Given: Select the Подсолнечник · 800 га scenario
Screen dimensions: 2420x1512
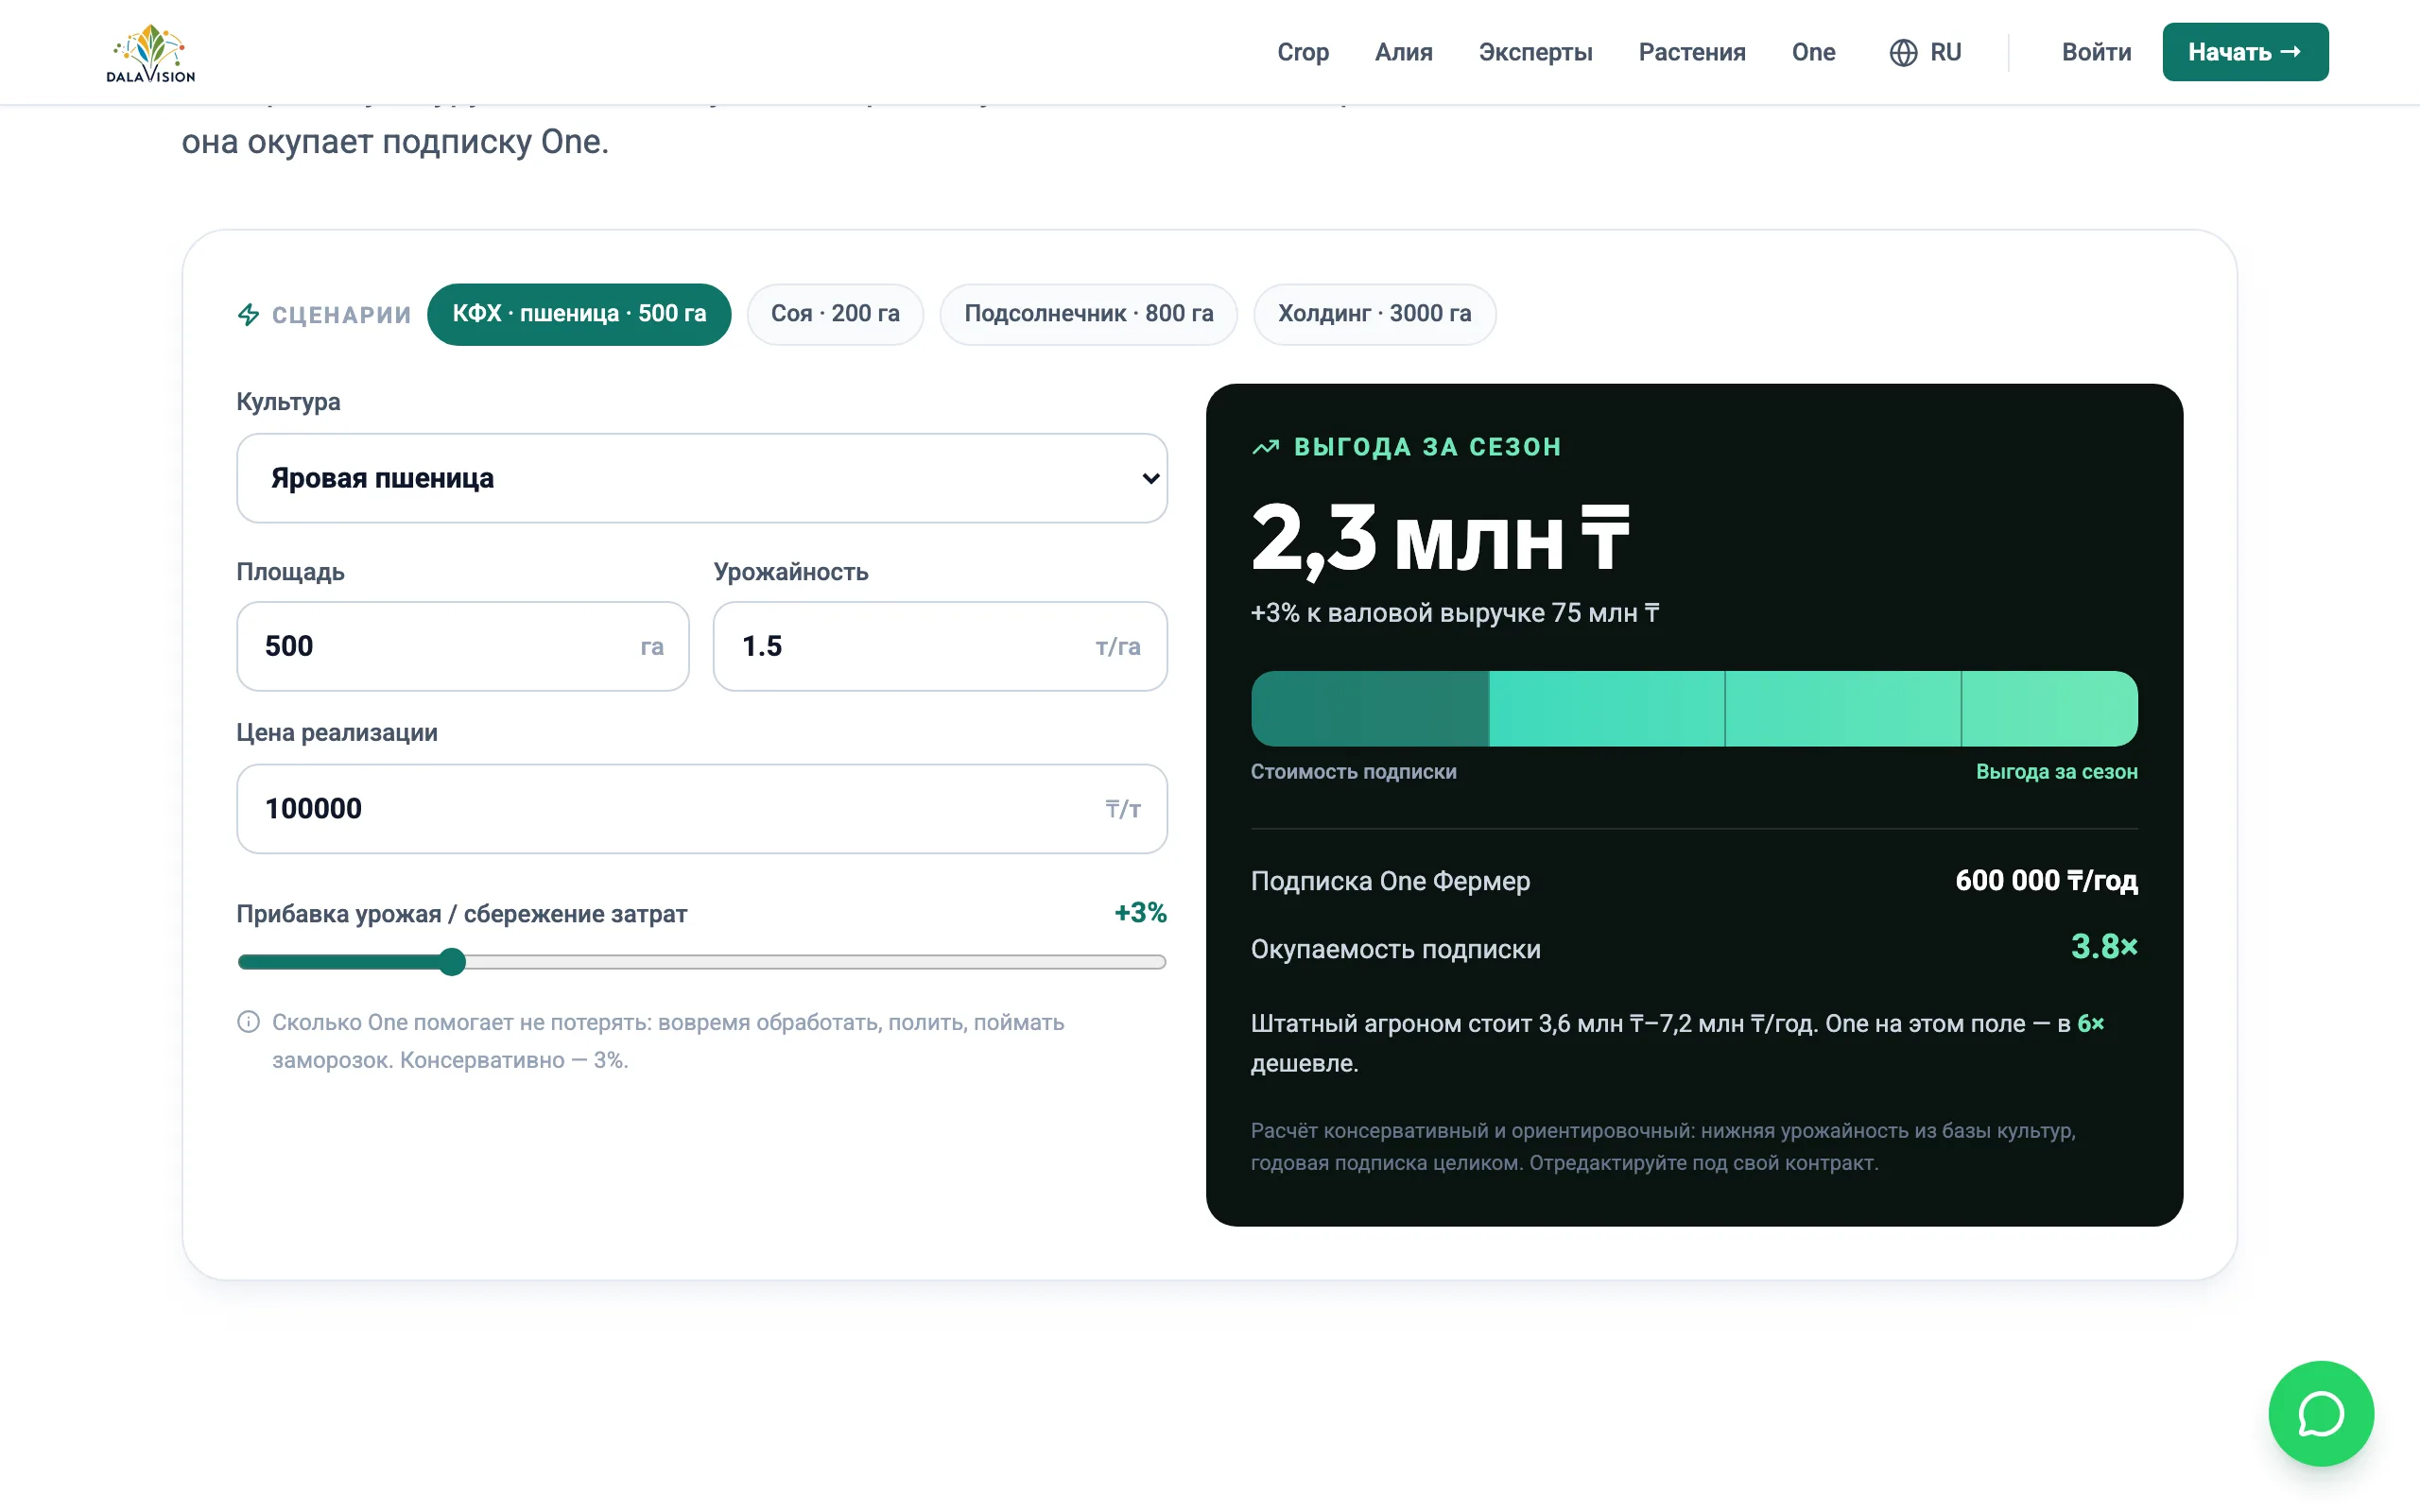Looking at the screenshot, I should [x=1088, y=314].
